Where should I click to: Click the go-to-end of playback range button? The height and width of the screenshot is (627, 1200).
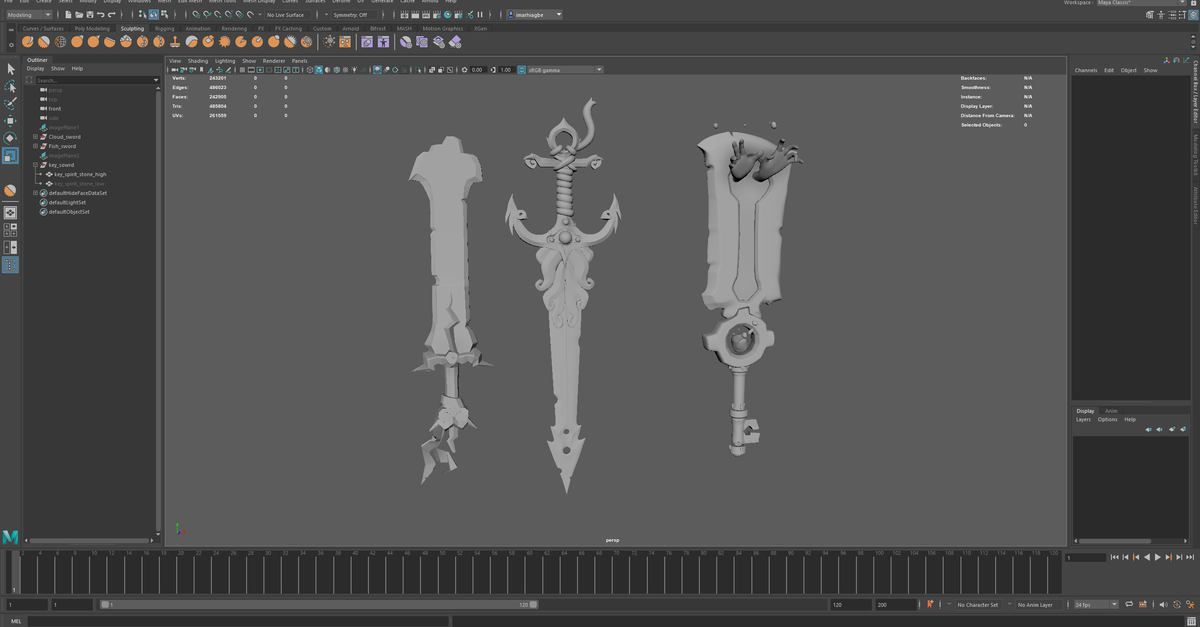(x=1188, y=557)
